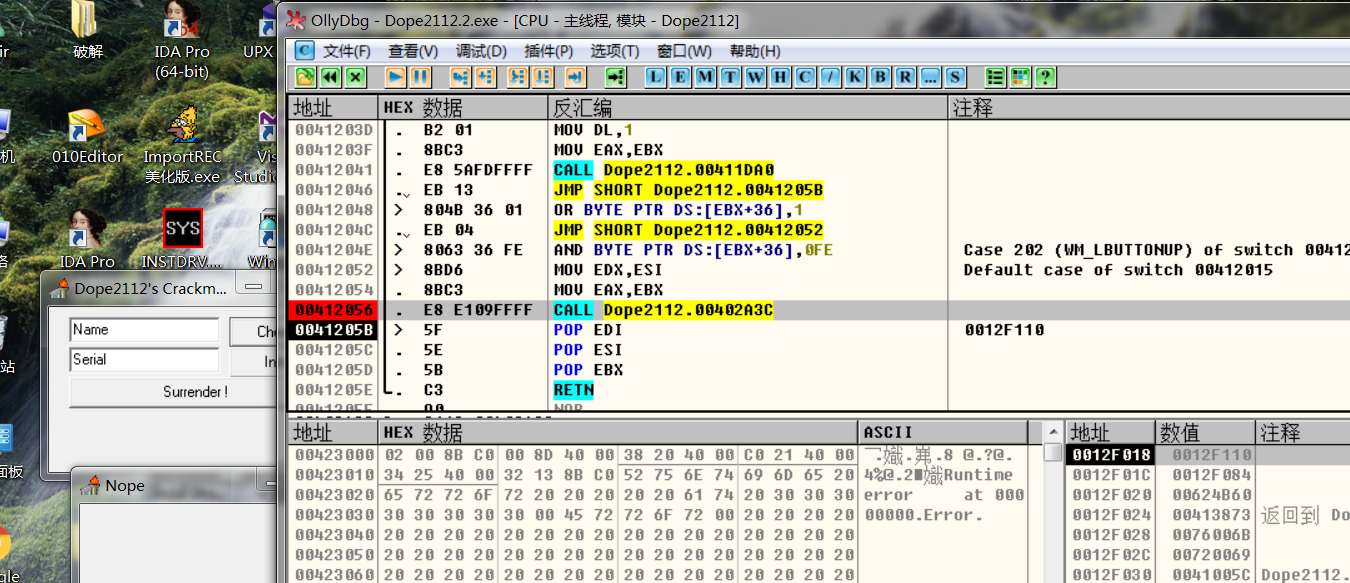Click the 数值 header in stack pane
The image size is (1350, 583).
click(1205, 432)
